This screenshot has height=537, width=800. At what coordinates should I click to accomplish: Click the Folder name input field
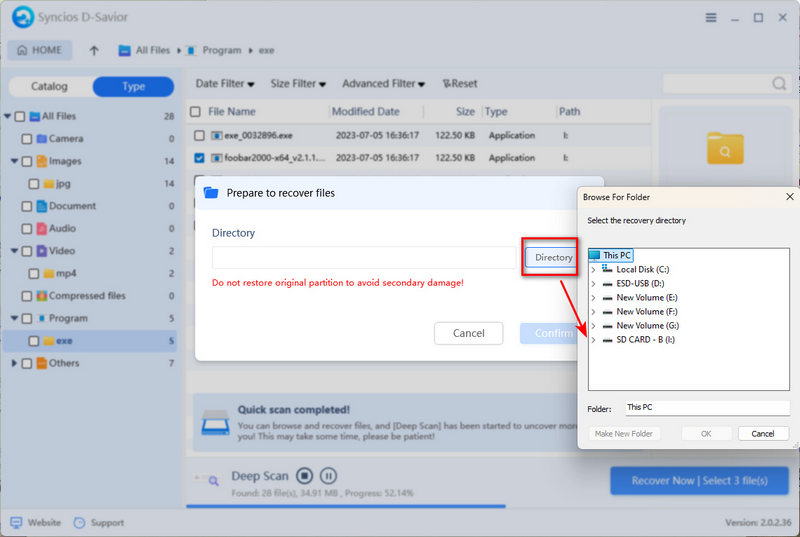[707, 407]
